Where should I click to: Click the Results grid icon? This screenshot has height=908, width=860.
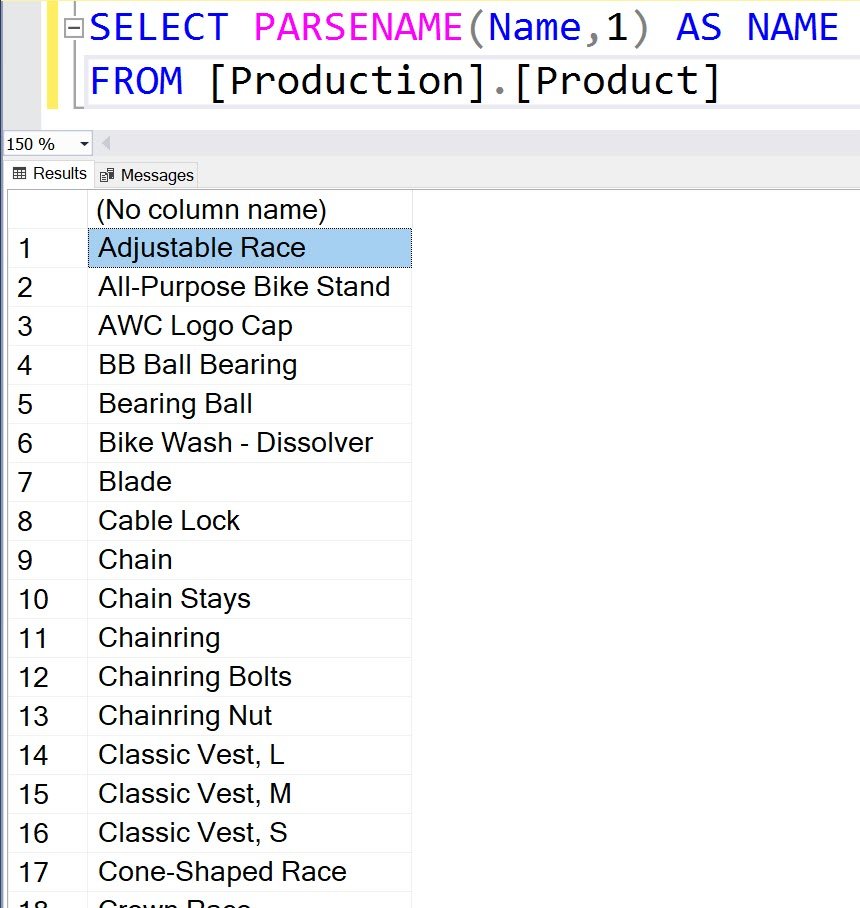[x=20, y=174]
